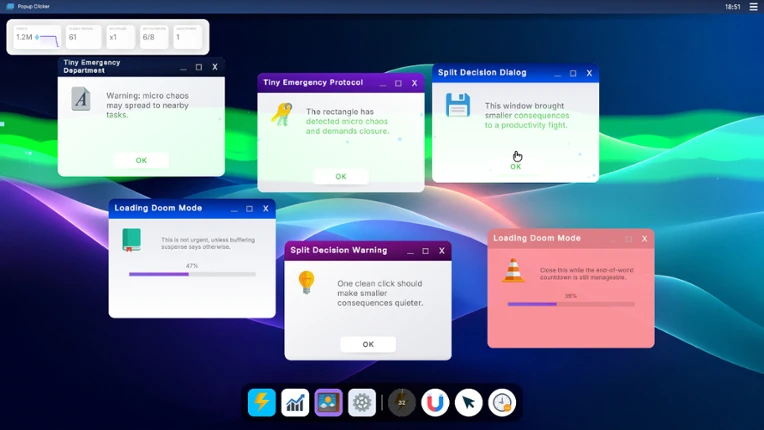This screenshot has height=430, width=764.
Task: Click the floppy disk icon in Split Decision Dialog
Action: tap(458, 105)
